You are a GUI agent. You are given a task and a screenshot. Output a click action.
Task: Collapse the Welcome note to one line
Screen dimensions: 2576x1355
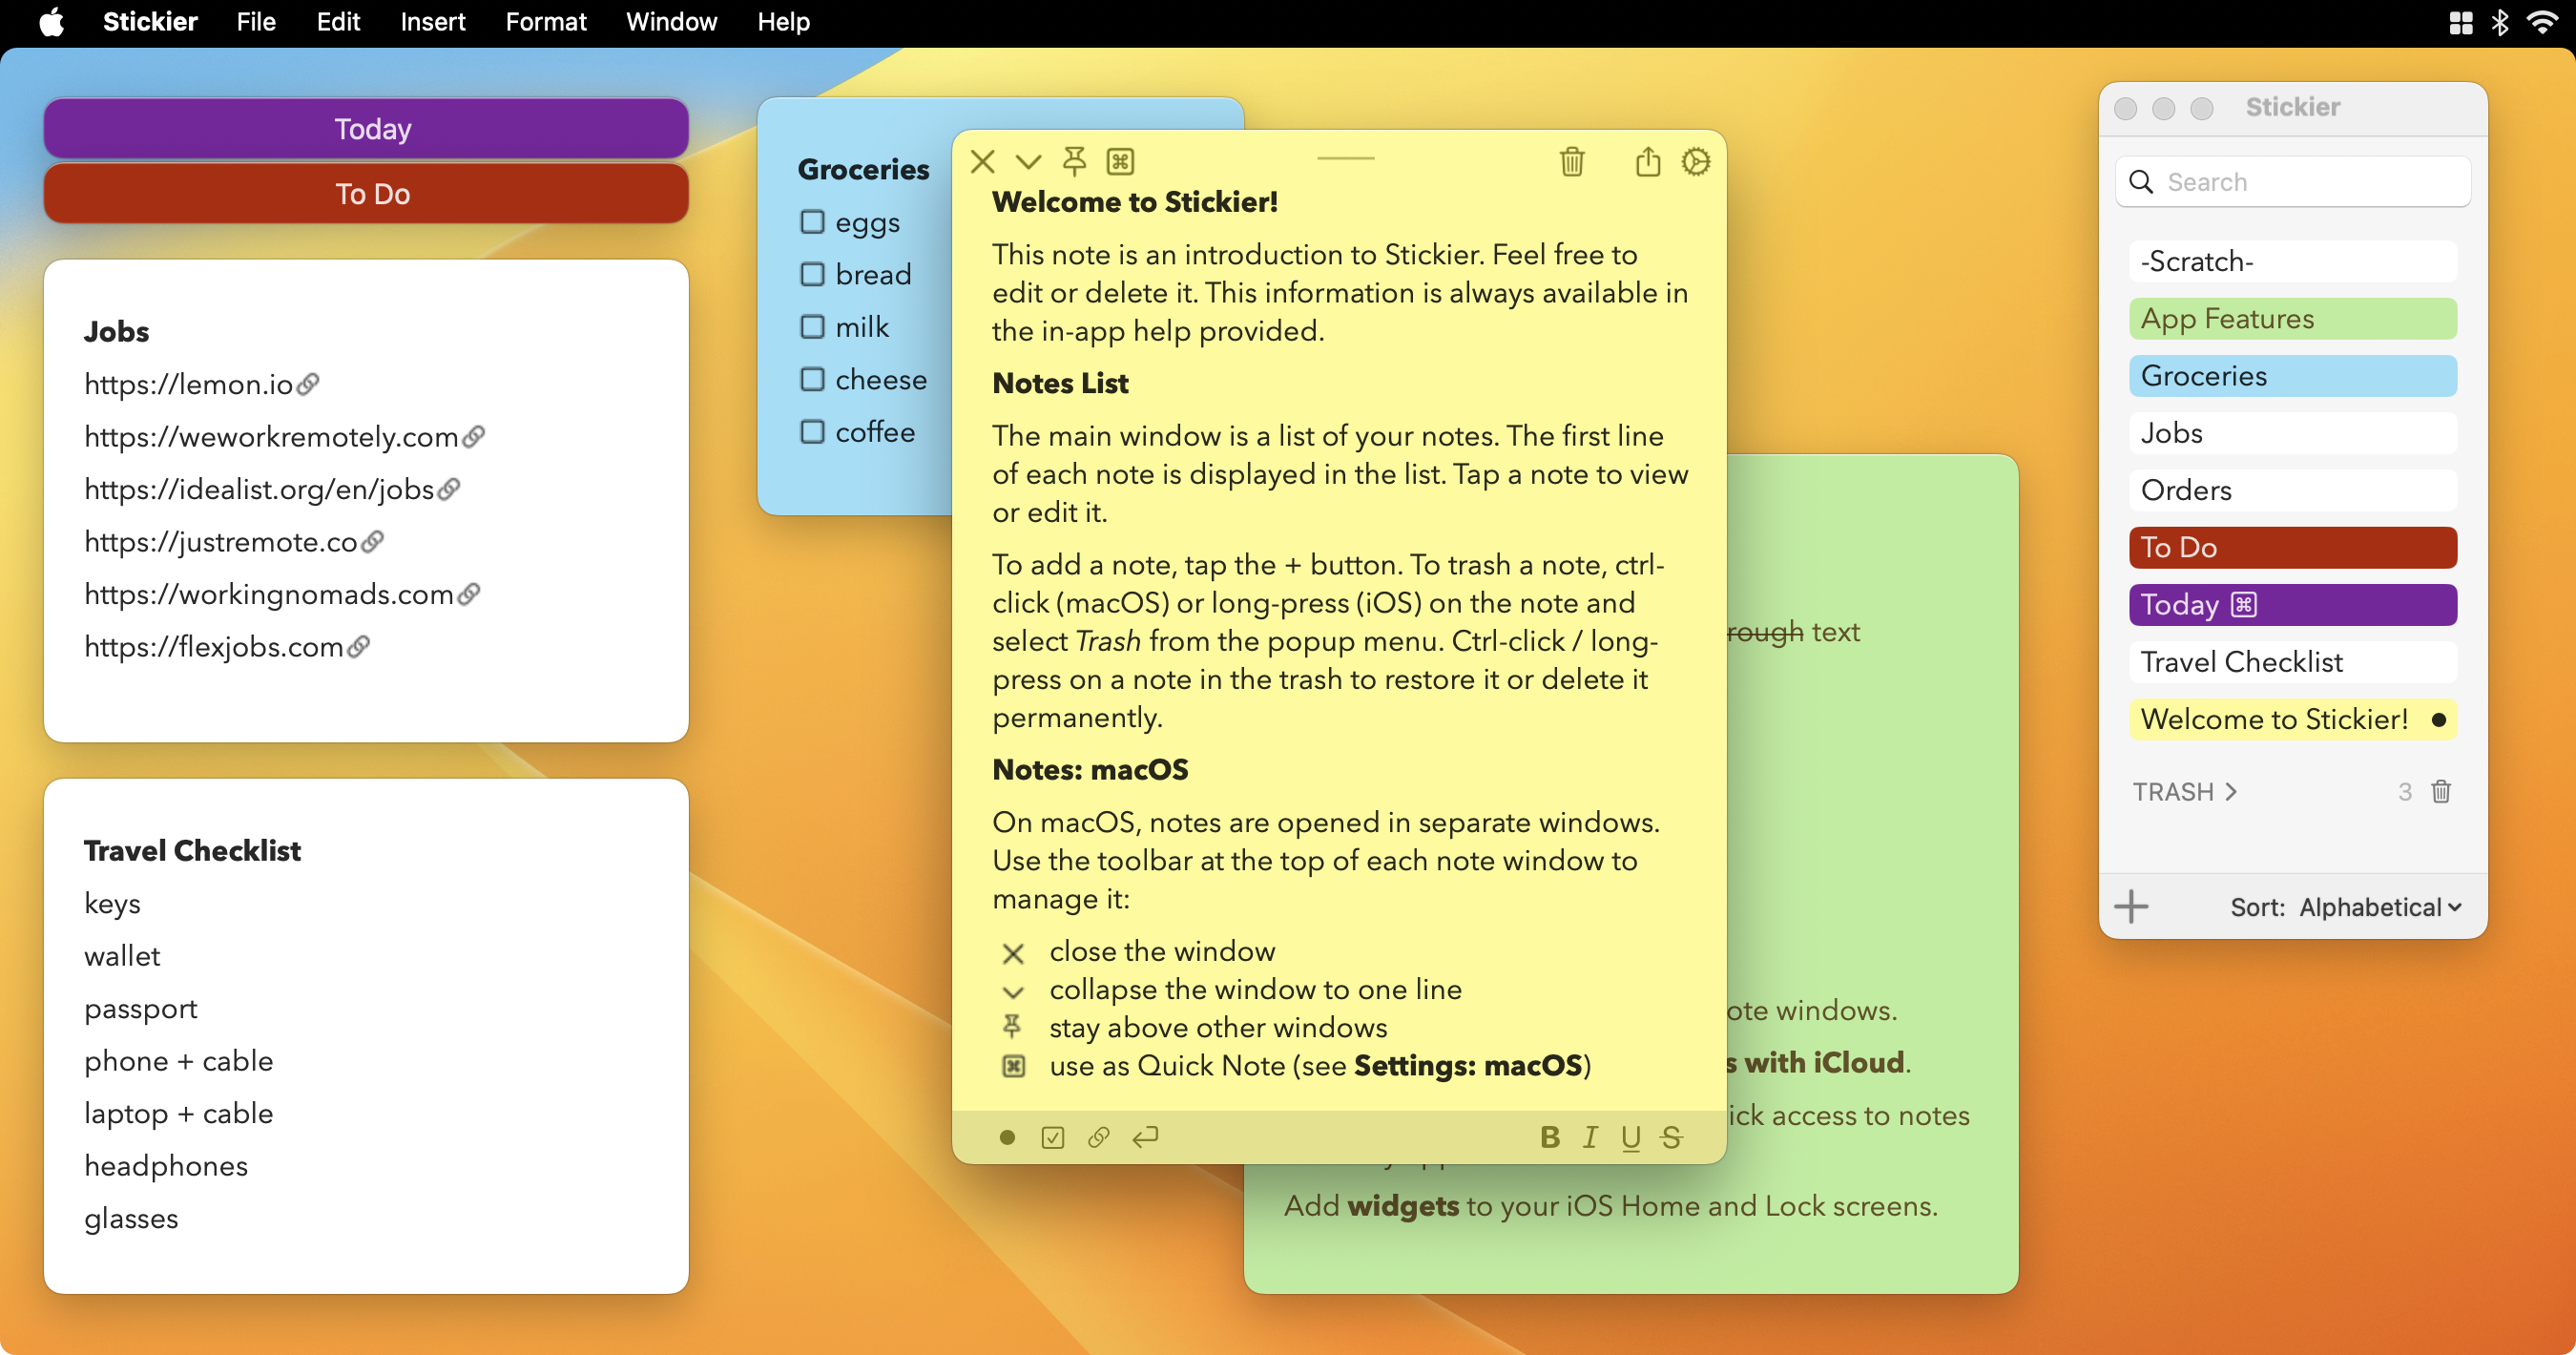click(x=1028, y=161)
